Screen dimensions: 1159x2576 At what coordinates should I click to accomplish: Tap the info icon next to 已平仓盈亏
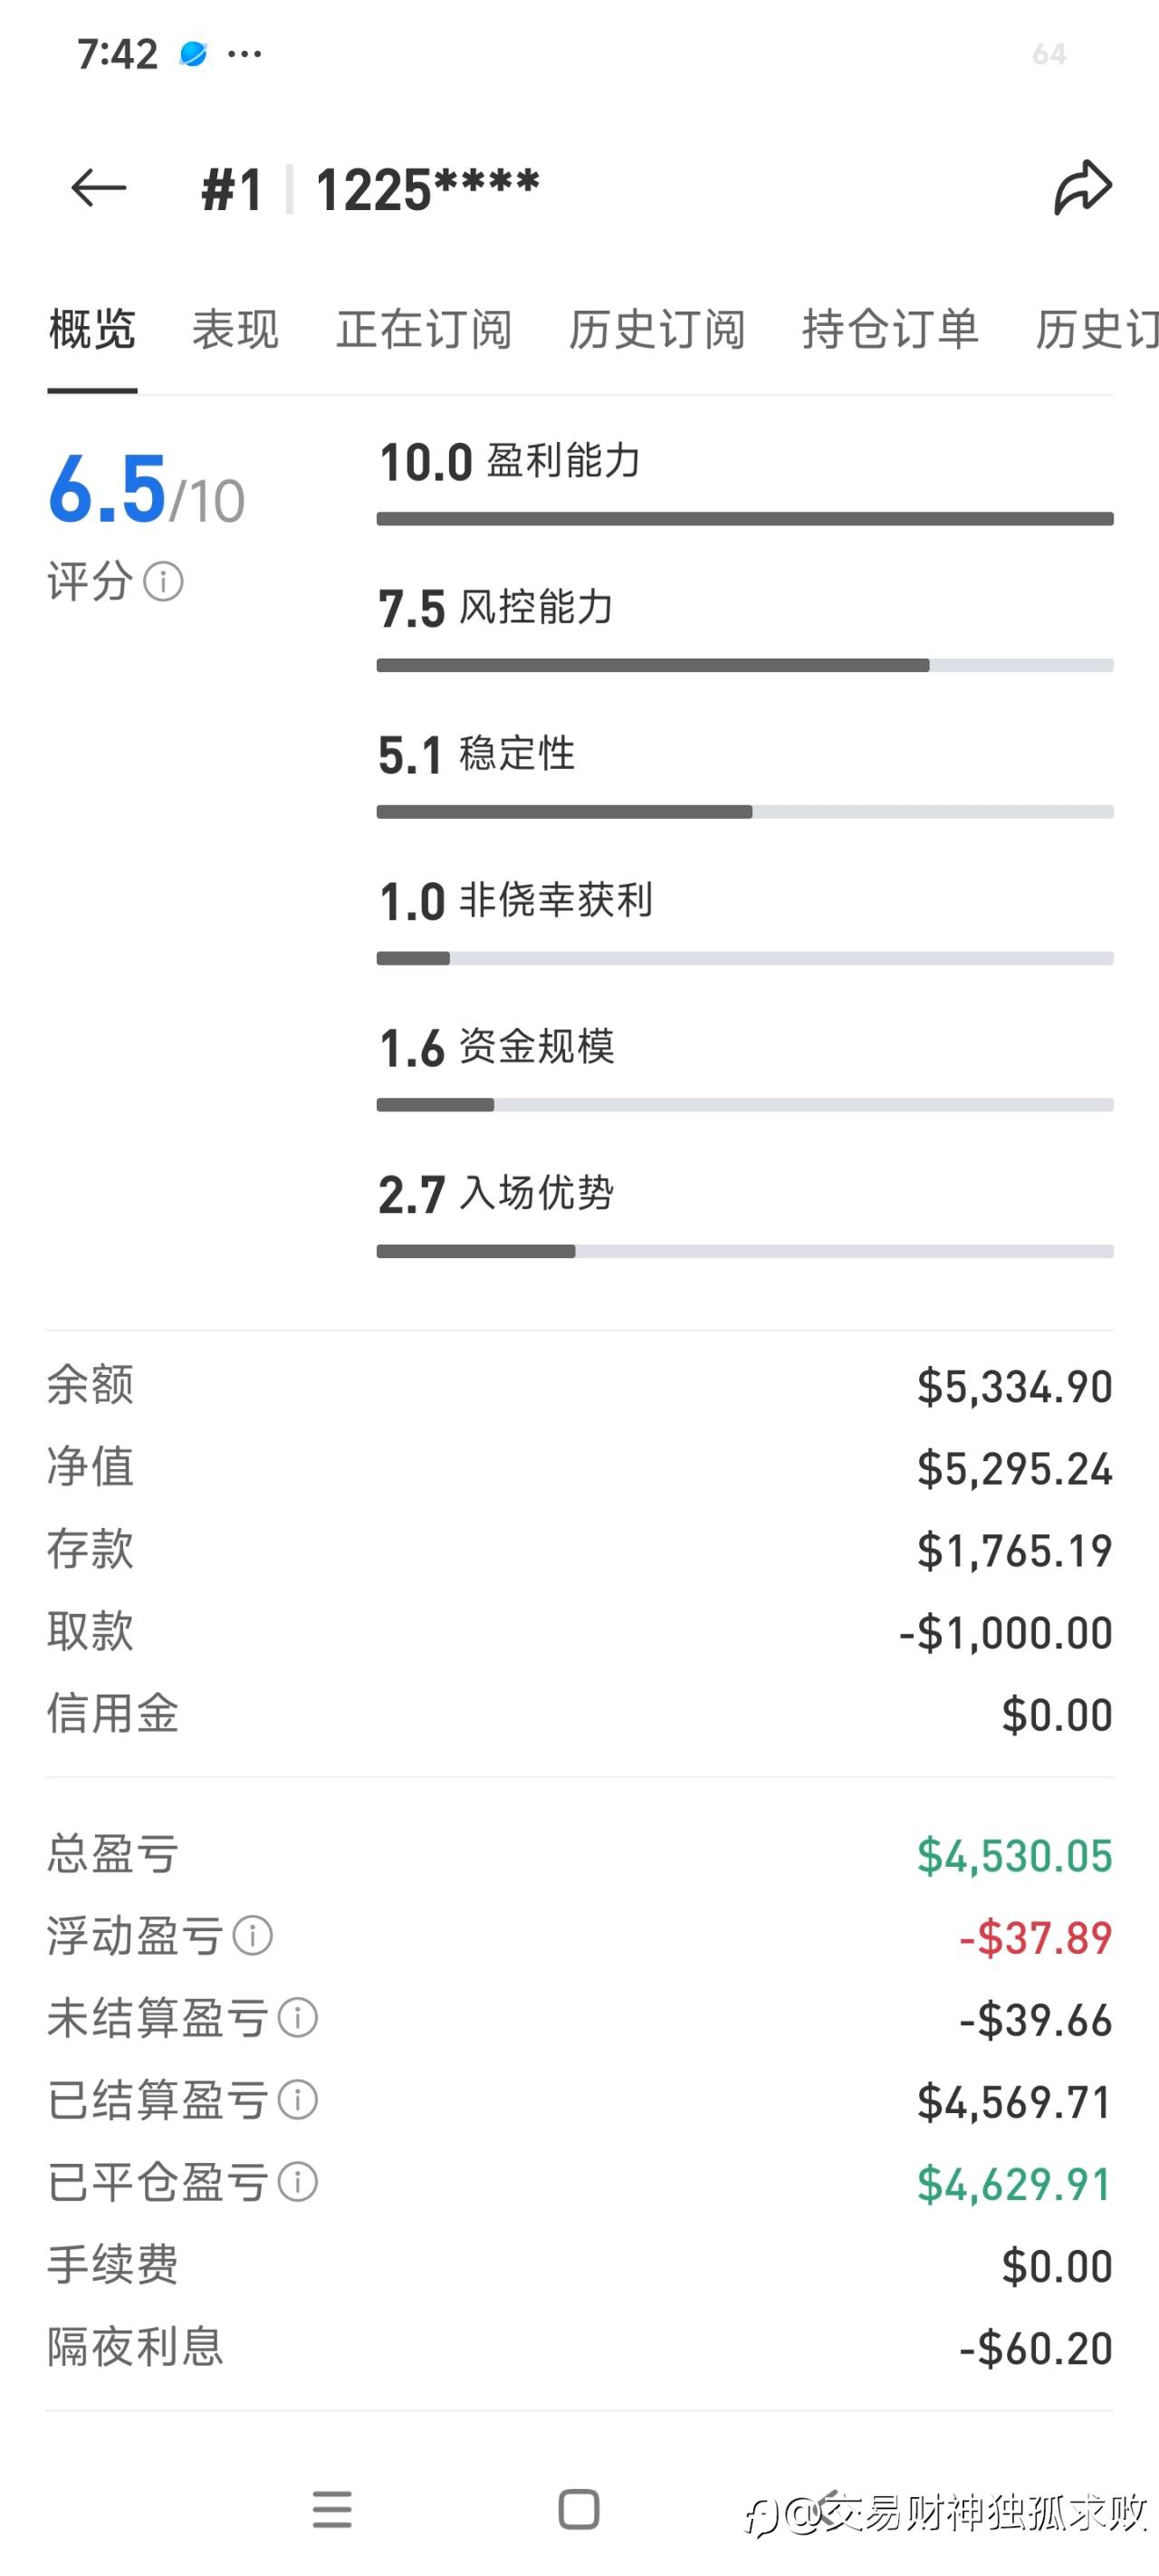(297, 2182)
